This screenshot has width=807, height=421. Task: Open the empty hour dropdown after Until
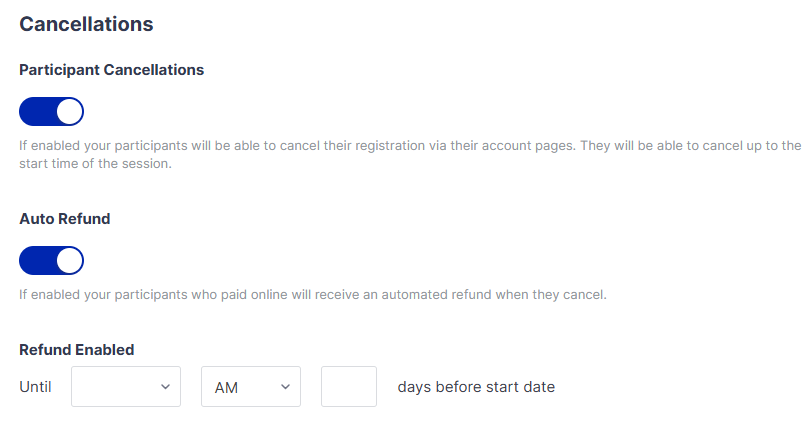(x=125, y=386)
